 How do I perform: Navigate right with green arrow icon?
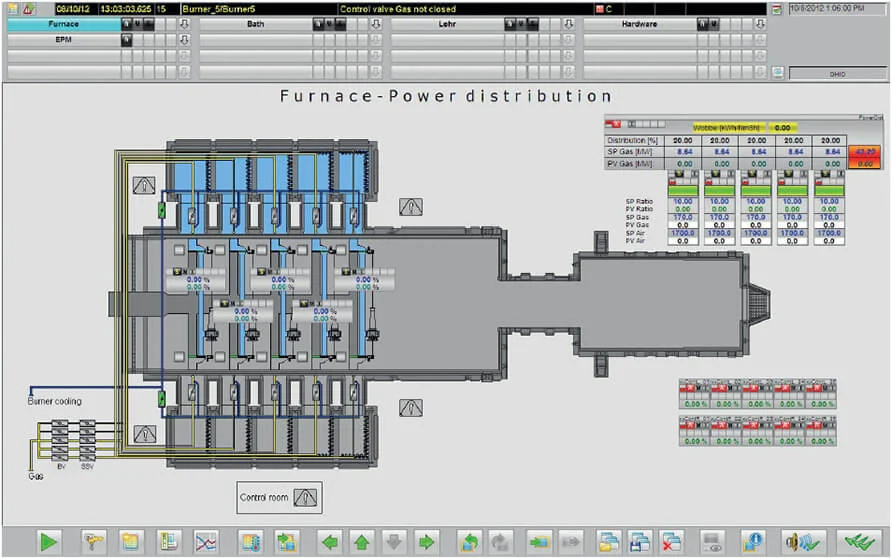[x=426, y=542]
